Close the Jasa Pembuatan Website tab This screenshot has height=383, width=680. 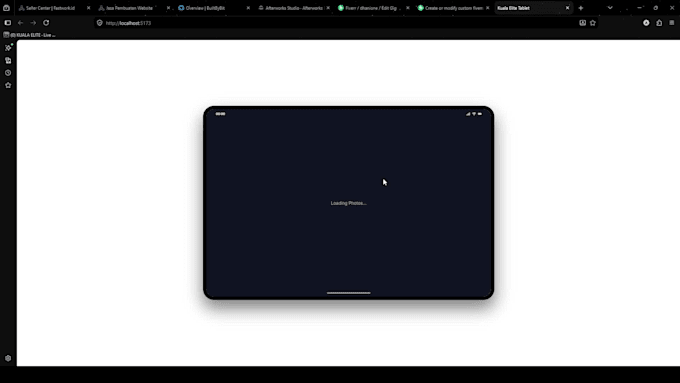(x=168, y=8)
